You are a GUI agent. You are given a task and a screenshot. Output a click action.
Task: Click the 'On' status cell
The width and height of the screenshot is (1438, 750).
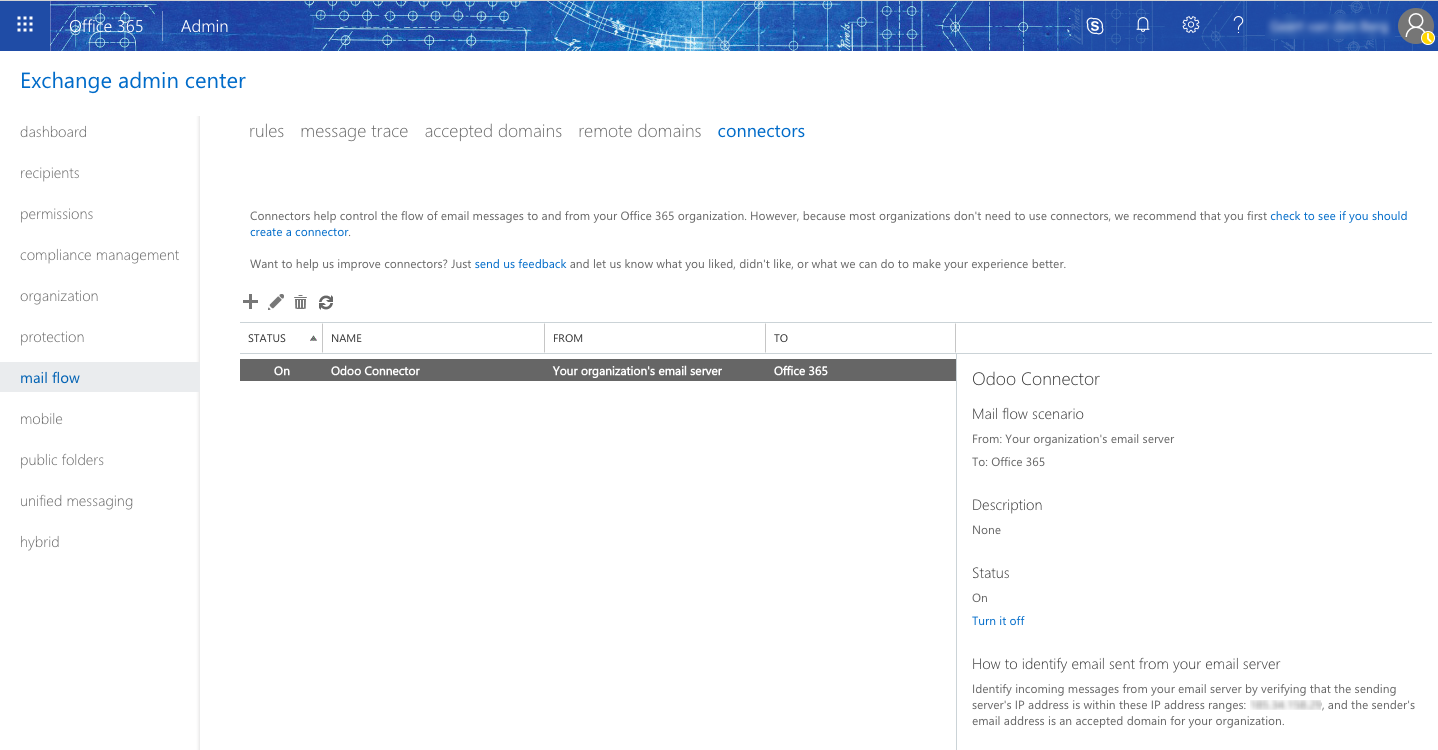click(282, 371)
